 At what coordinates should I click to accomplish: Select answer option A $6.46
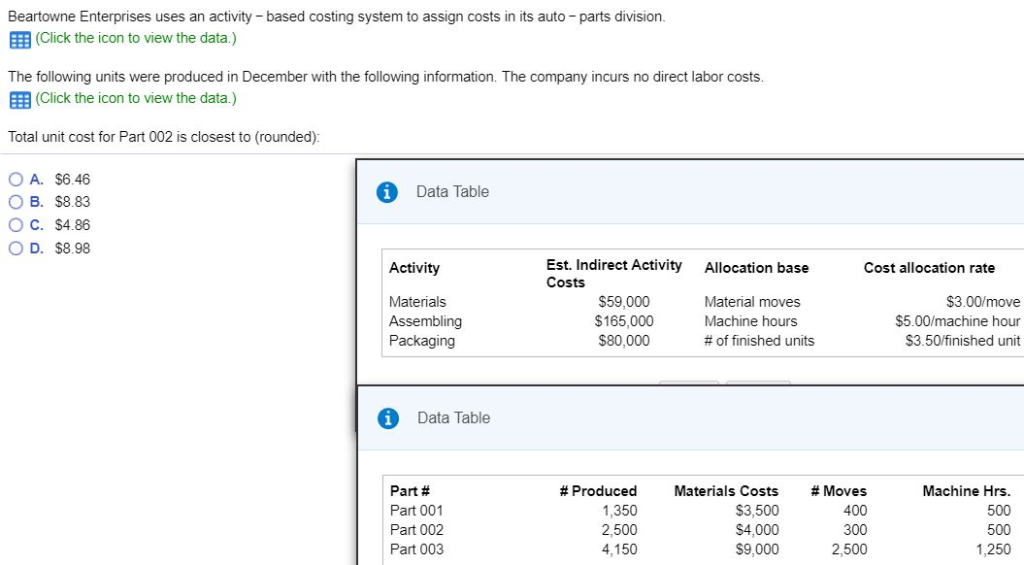pyautogui.click(x=16, y=179)
